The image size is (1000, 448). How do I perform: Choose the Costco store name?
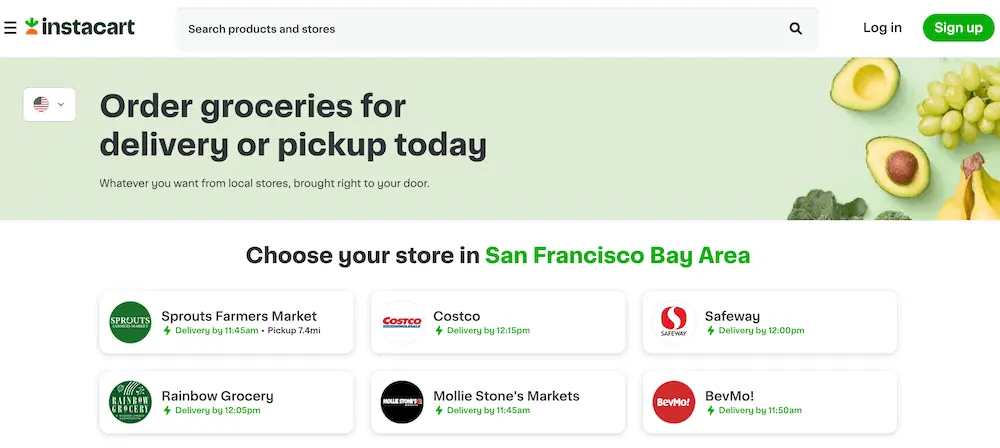coord(457,316)
